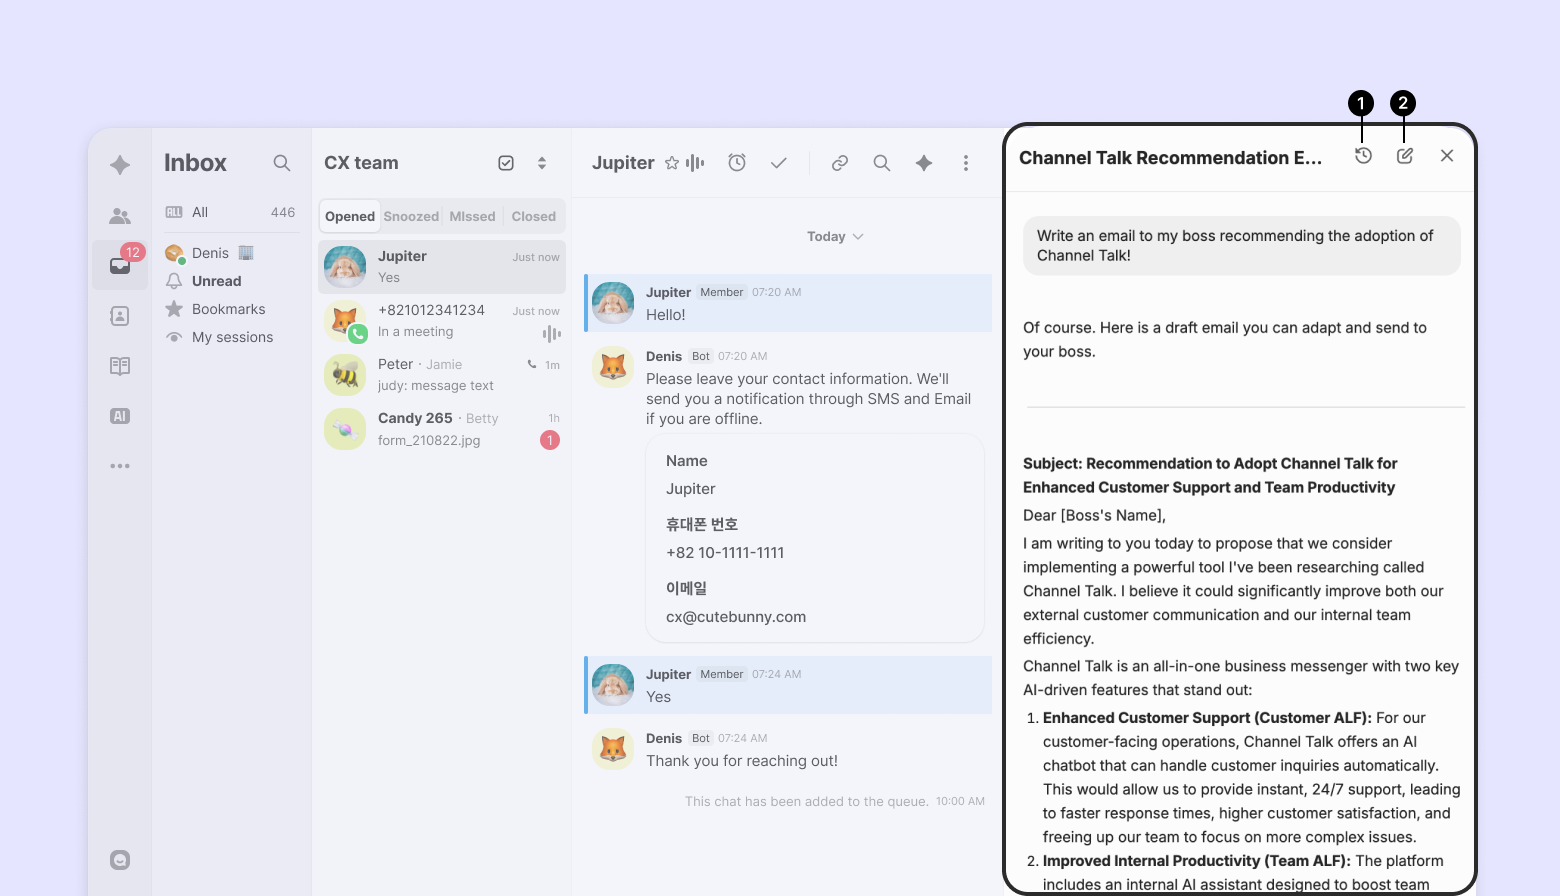Open the Unread filter

[x=230, y=281]
